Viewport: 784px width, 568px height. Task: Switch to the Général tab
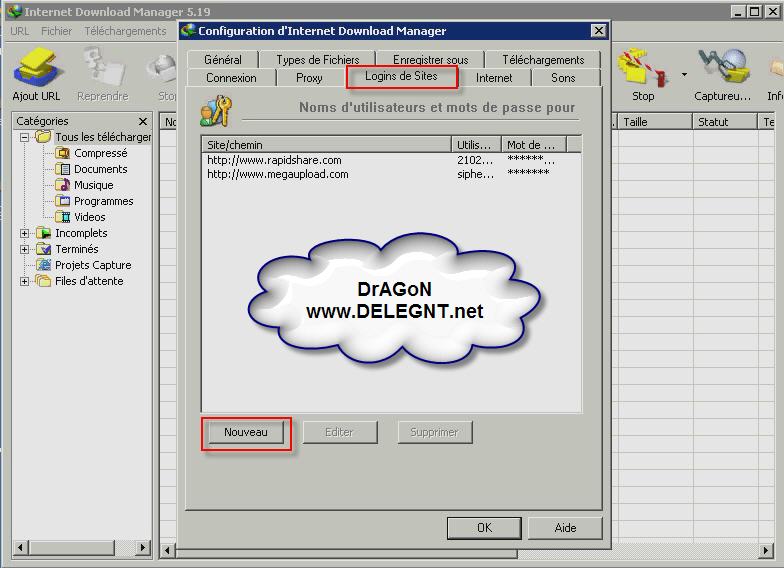(x=223, y=60)
